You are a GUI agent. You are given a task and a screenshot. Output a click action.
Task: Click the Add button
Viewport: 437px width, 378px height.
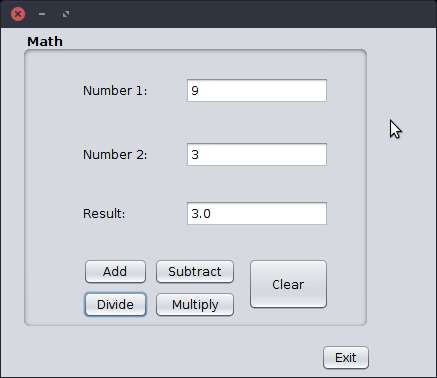pyautogui.click(x=115, y=272)
